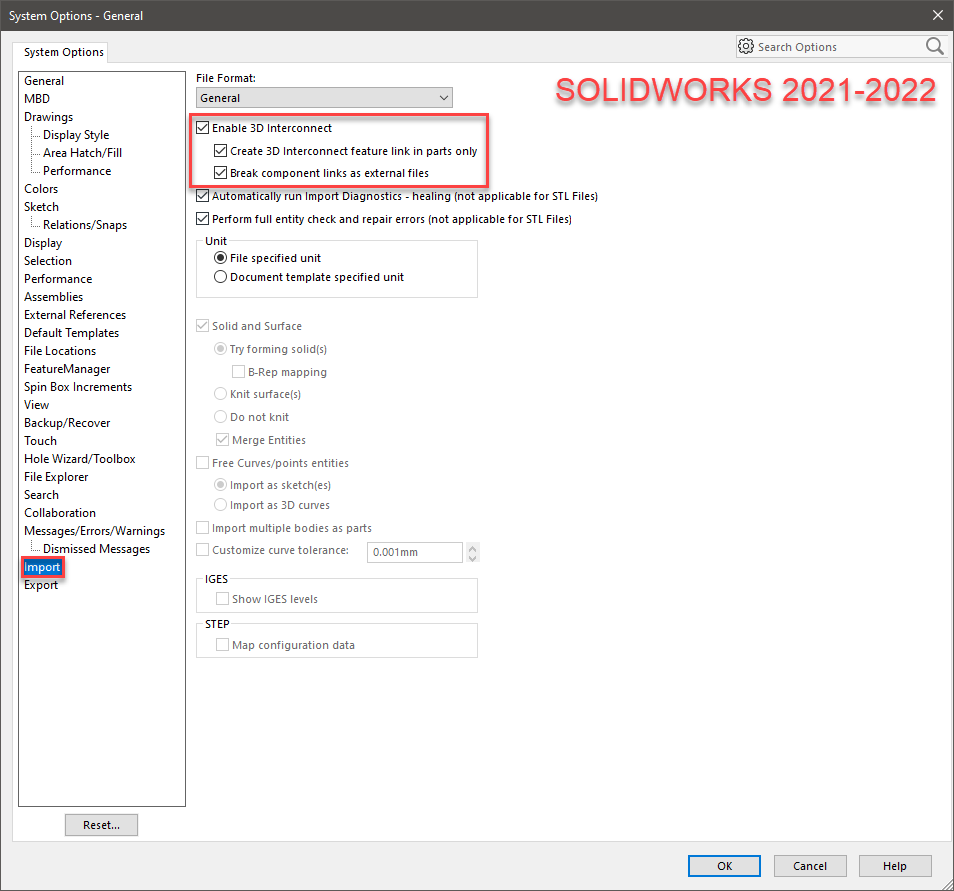Select General in the options list
The height and width of the screenshot is (891, 954).
44,81
